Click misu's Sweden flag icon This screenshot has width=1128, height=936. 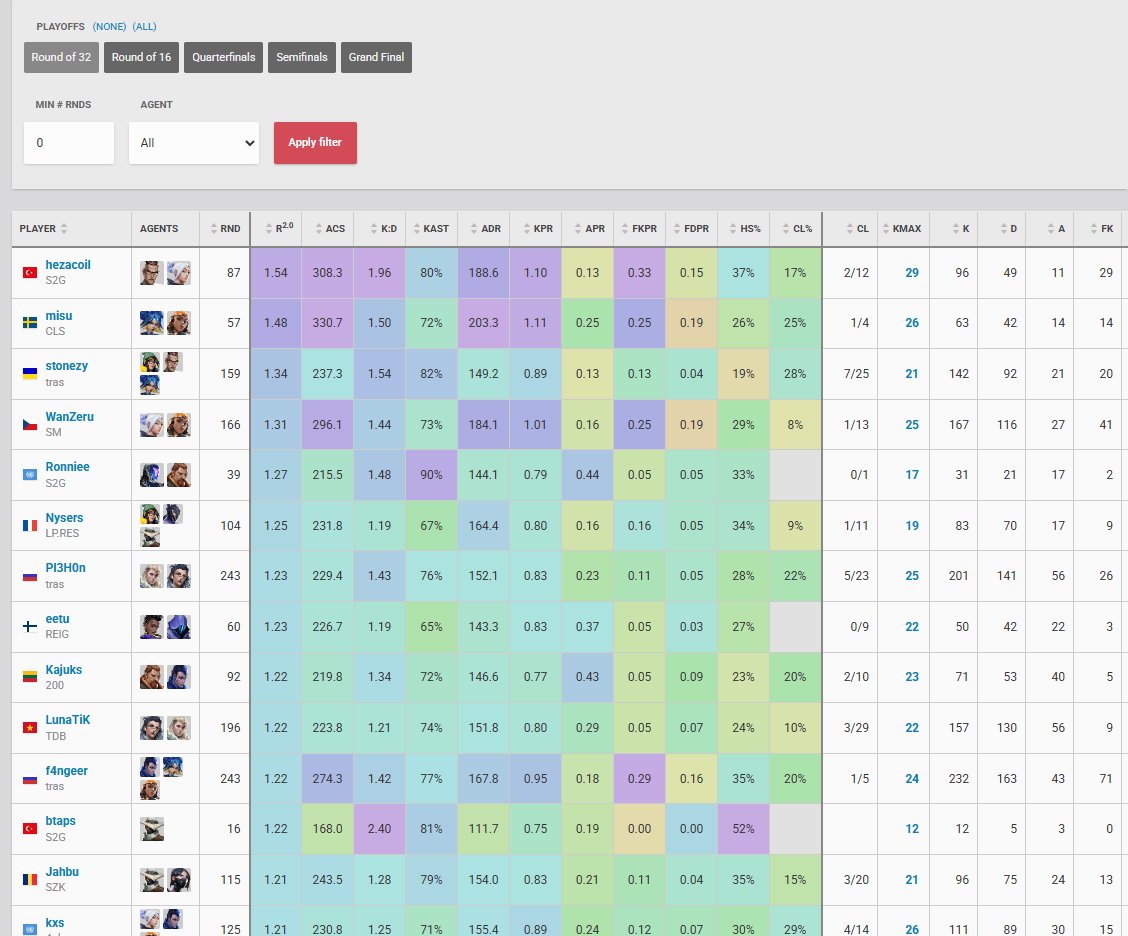[x=29, y=323]
